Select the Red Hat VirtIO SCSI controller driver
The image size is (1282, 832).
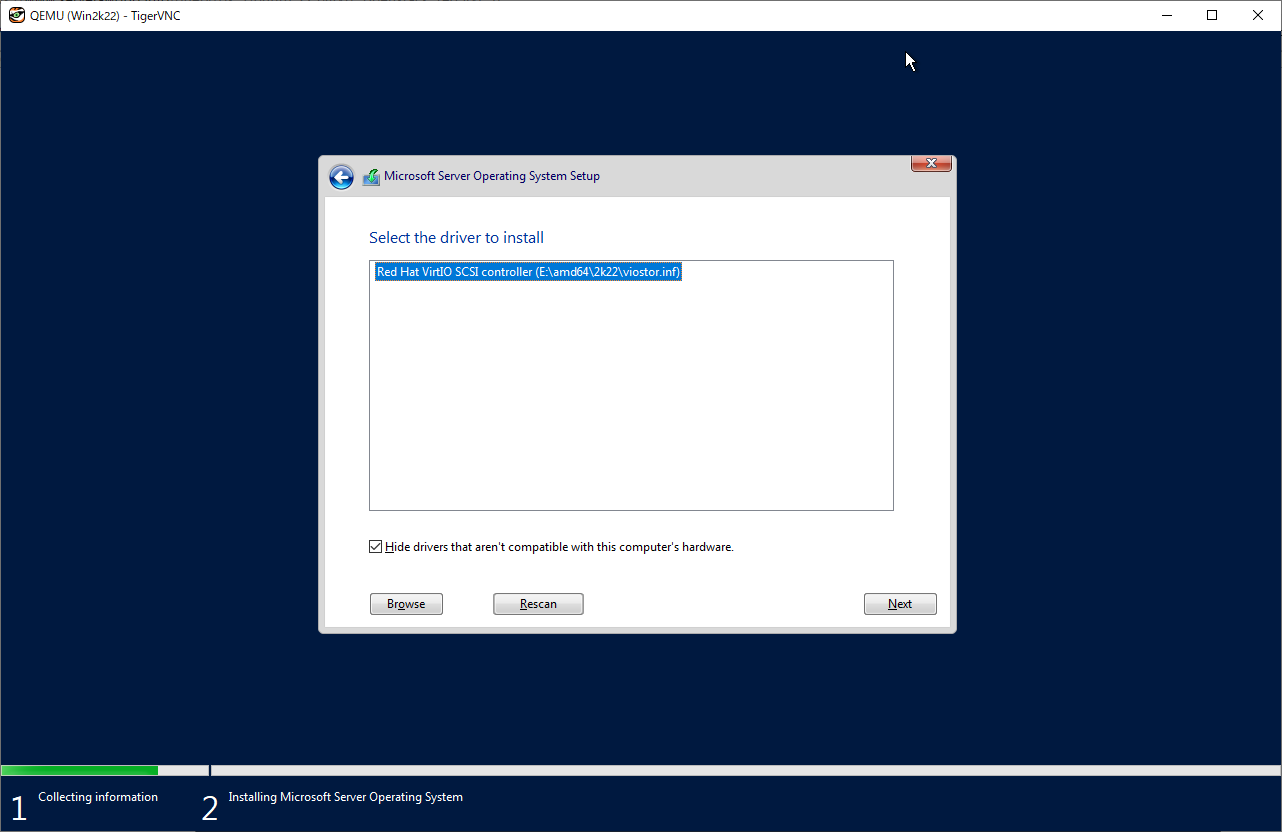[528, 272]
